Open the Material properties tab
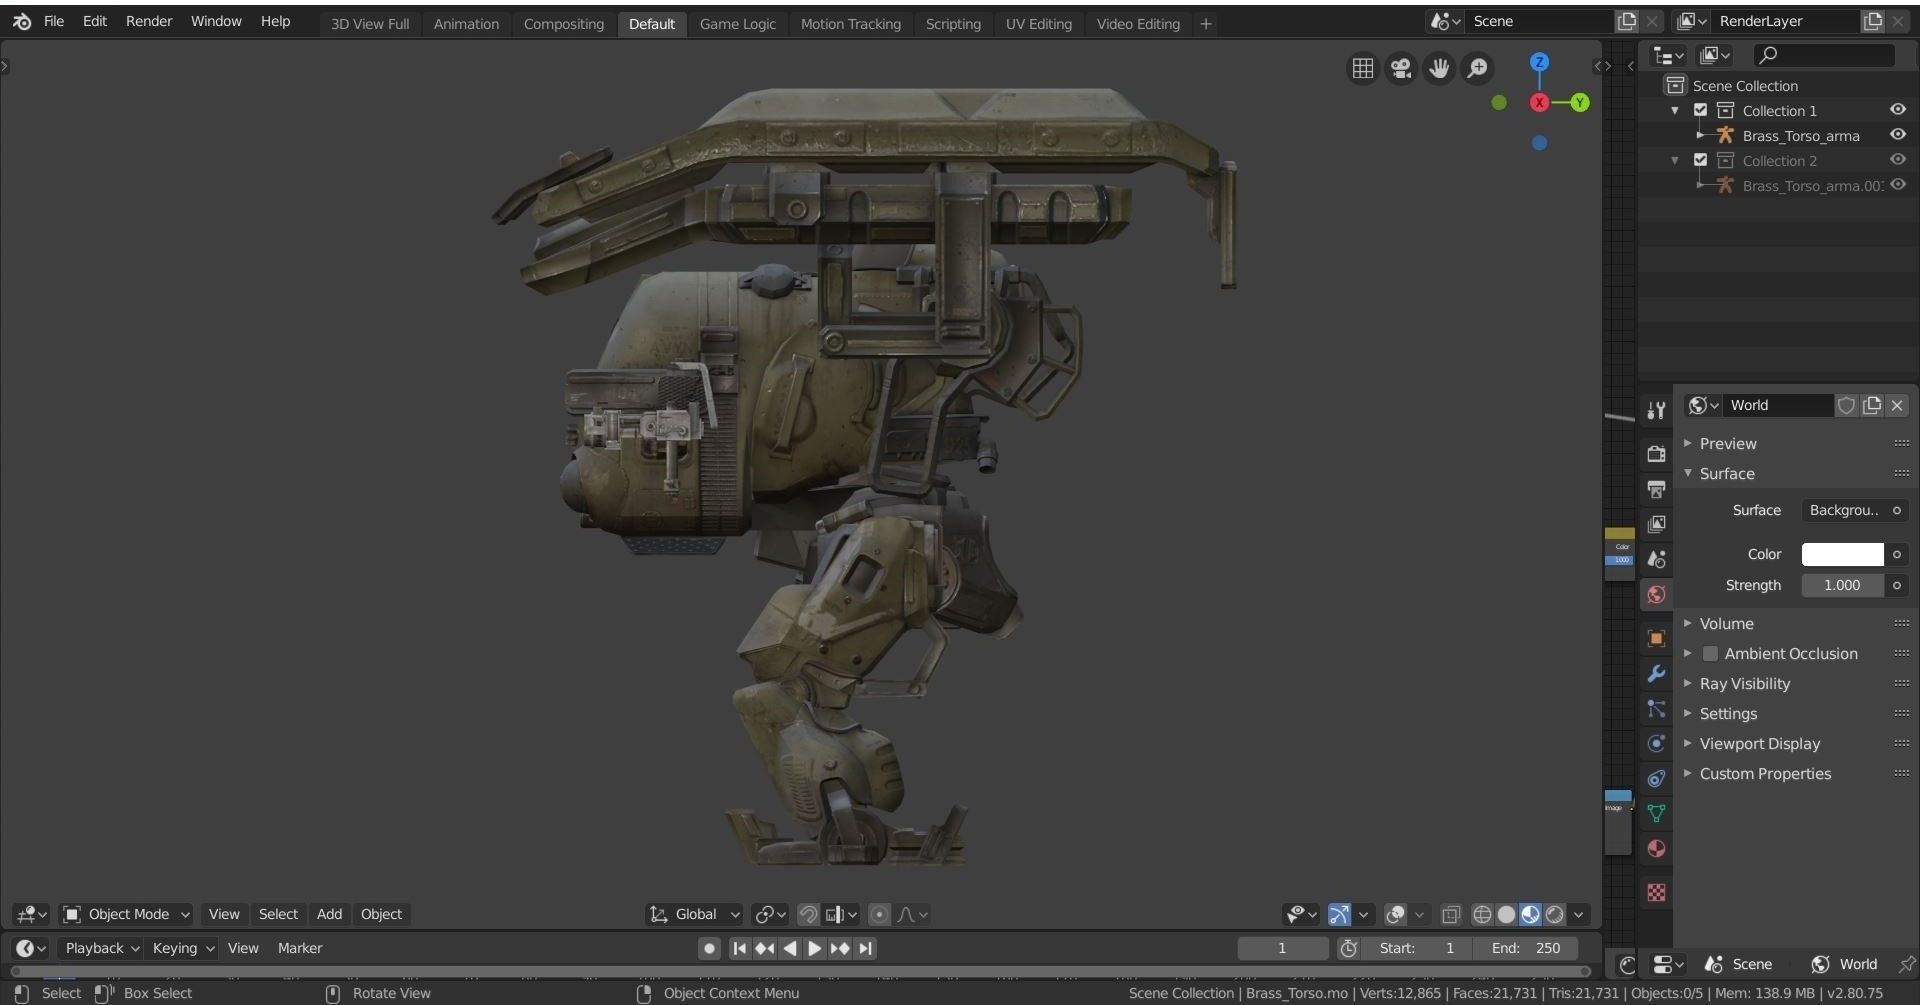1920x1005 pixels. (1656, 849)
